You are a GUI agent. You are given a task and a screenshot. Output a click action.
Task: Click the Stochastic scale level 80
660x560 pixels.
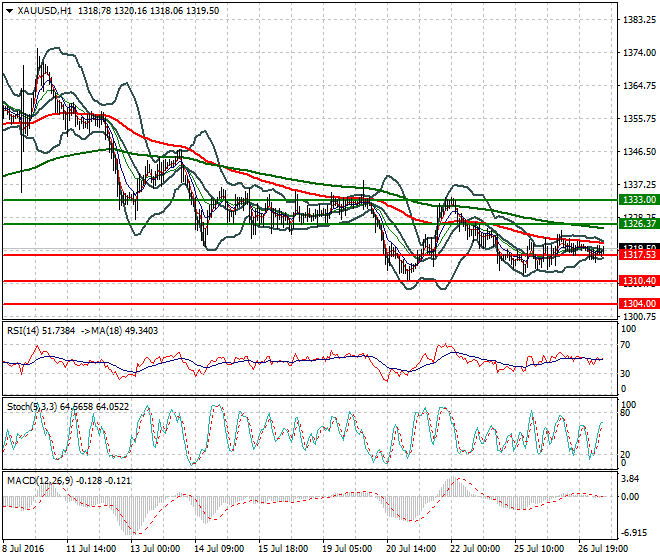(x=625, y=413)
